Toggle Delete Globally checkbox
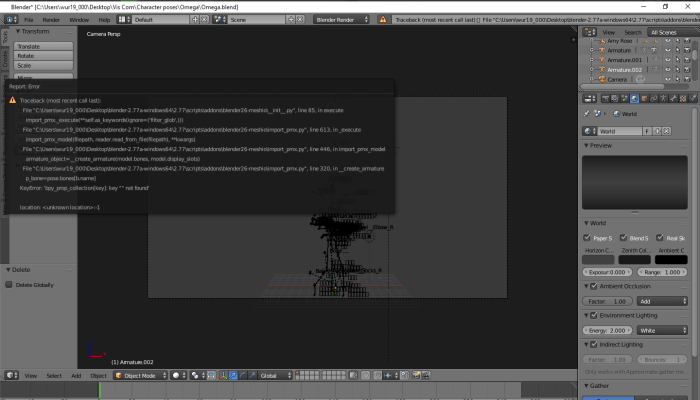This screenshot has width=700, height=400. pos(10,285)
